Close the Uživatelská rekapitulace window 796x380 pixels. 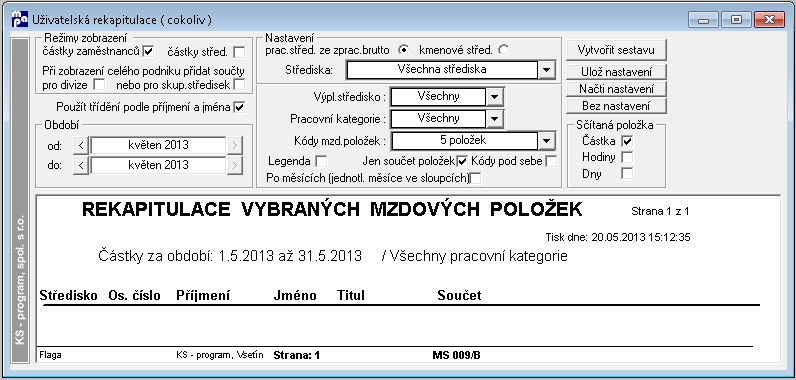[770, 20]
